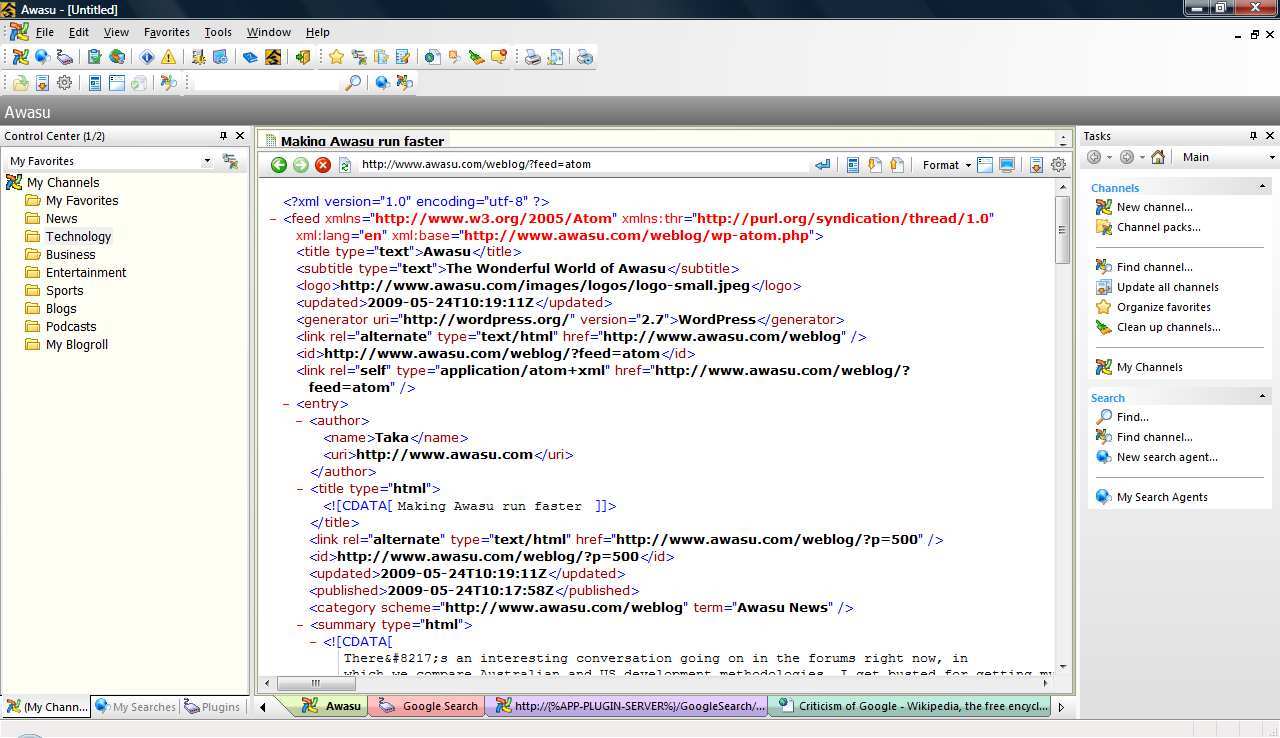Collapse the summary XML element

[300, 625]
